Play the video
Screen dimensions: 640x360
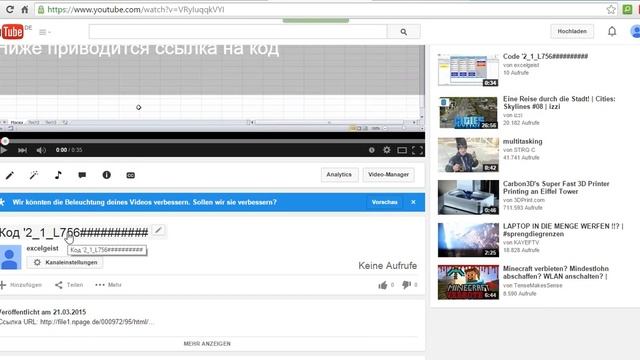click(4, 150)
